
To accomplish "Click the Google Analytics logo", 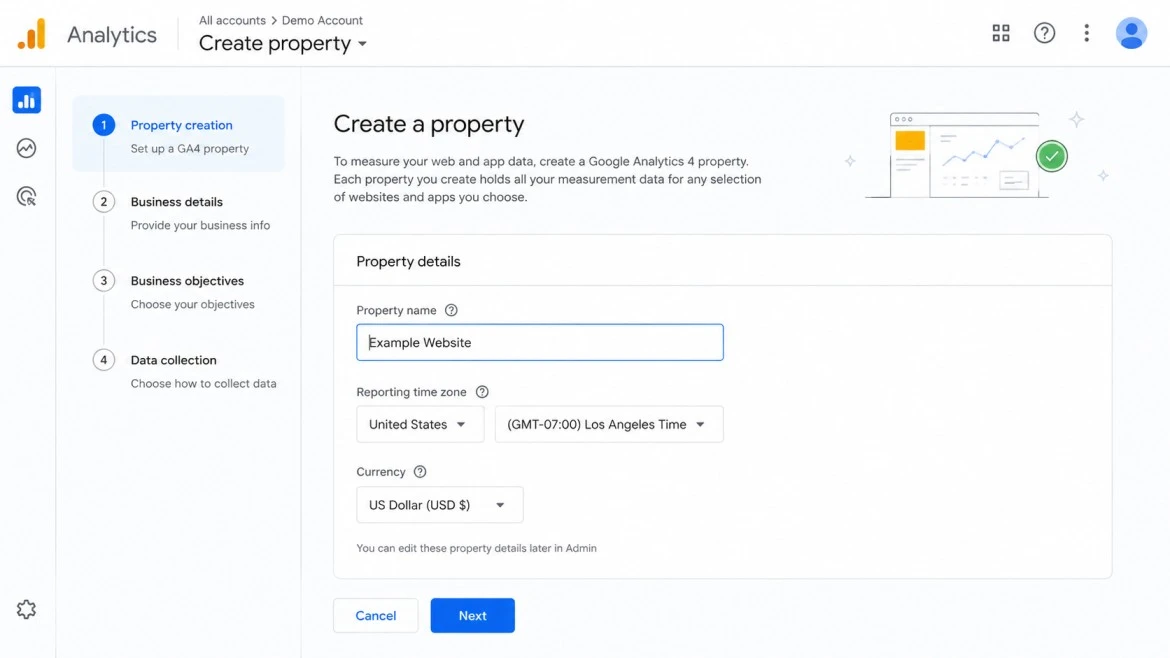I will [31, 34].
